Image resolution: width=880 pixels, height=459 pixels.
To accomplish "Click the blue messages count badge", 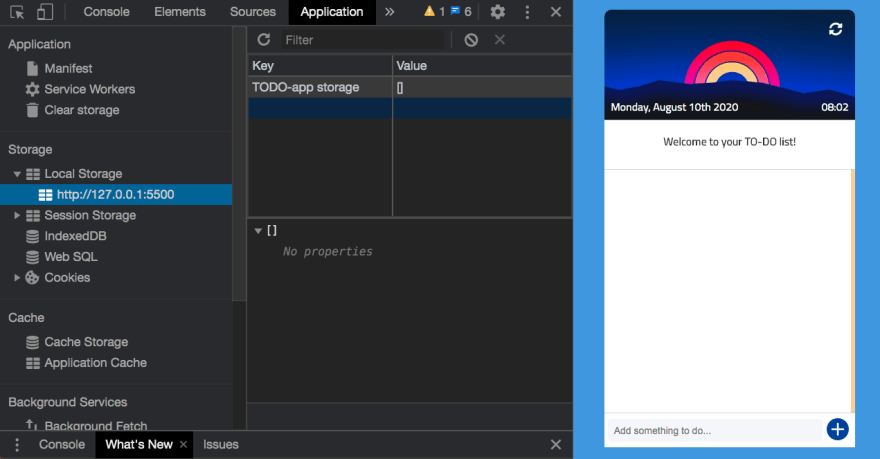I will (461, 11).
